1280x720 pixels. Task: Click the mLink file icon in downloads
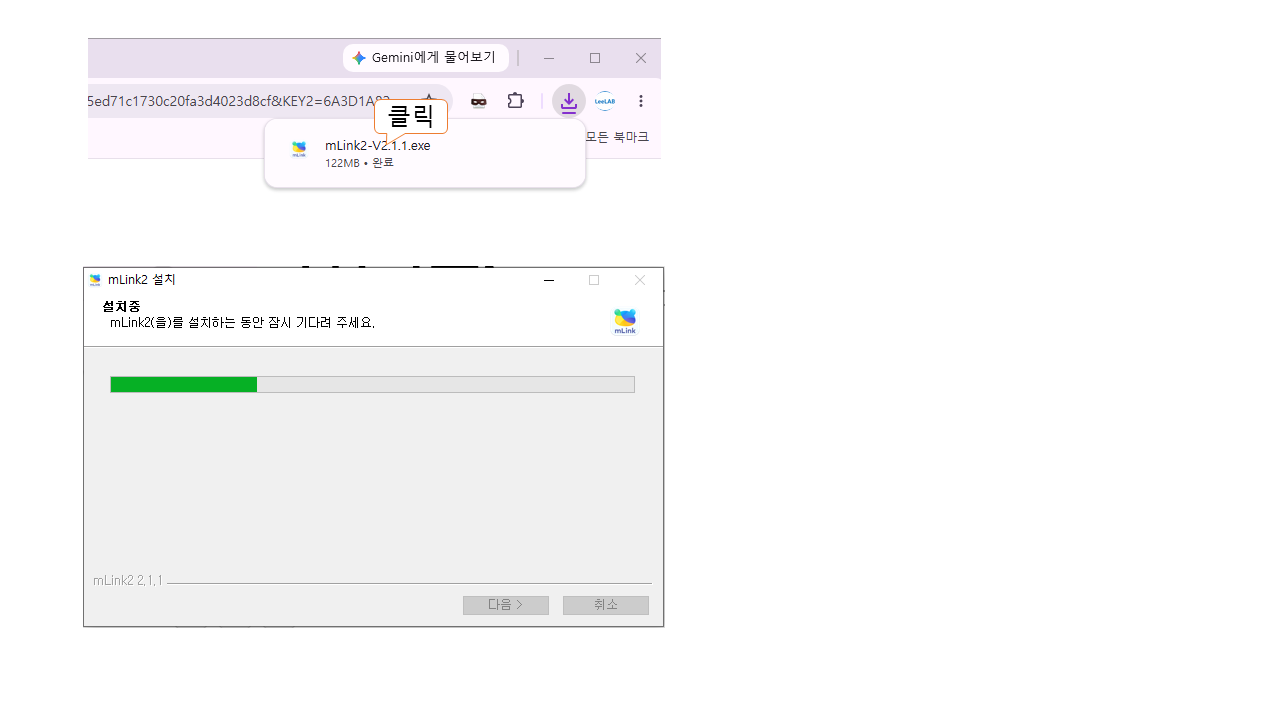(299, 150)
